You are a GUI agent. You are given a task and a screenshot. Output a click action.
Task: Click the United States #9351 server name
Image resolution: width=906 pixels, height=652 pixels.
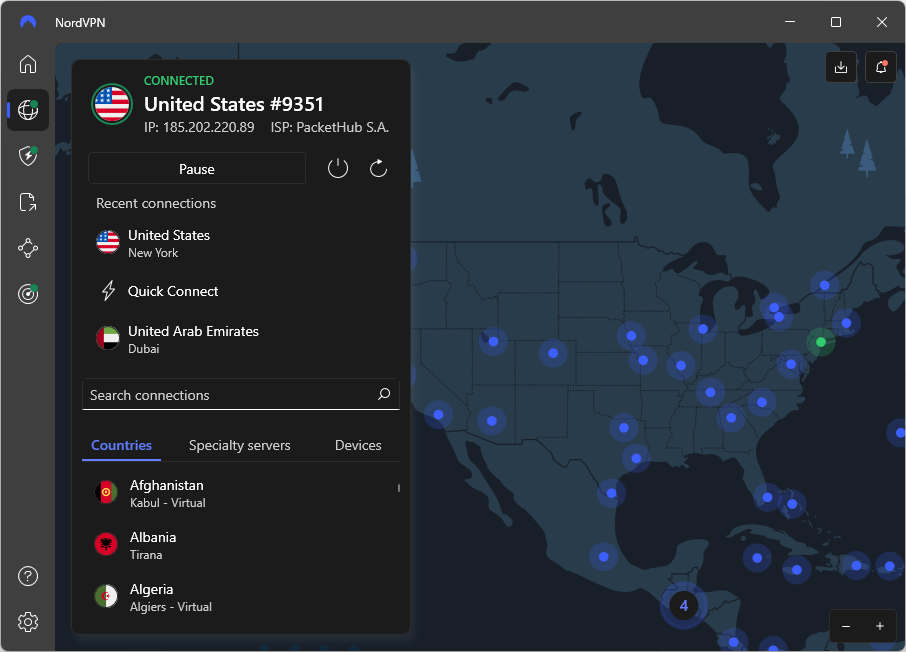(x=234, y=104)
